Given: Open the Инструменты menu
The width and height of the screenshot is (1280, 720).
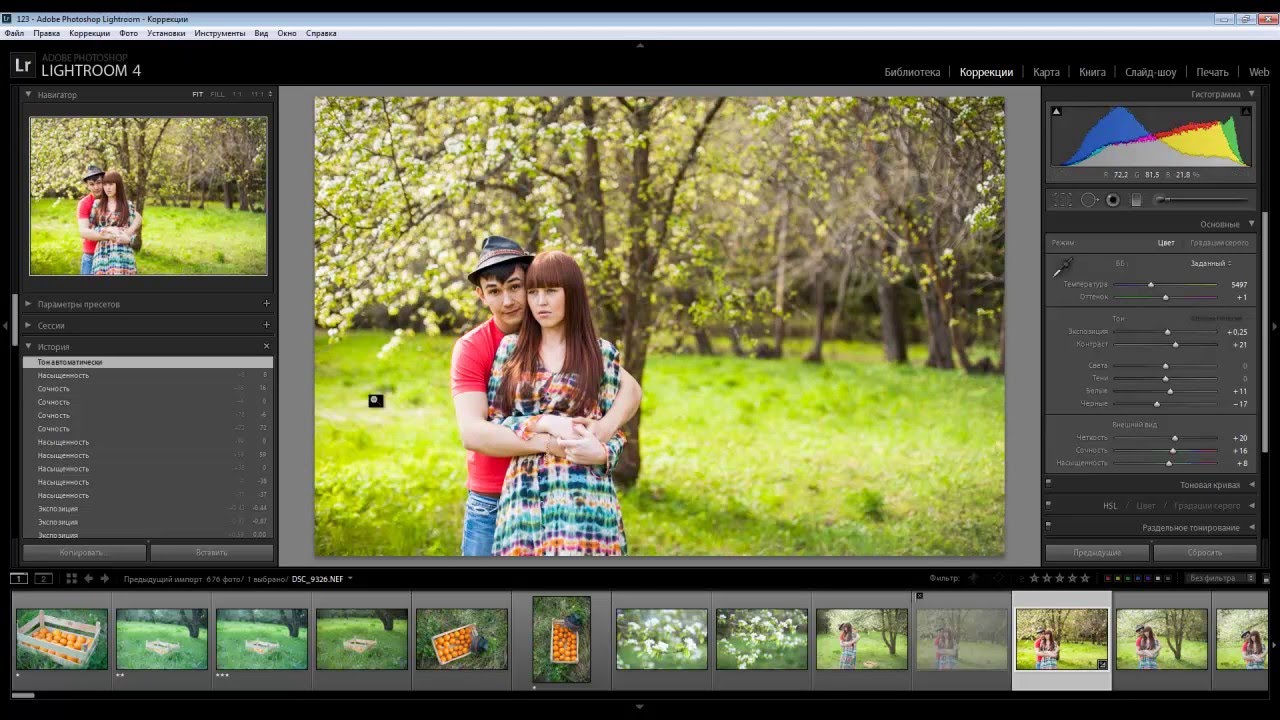Looking at the screenshot, I should (220, 33).
